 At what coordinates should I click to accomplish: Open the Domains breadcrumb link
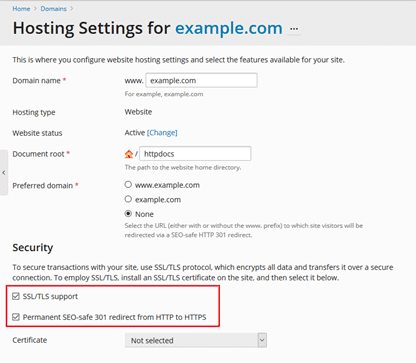53,9
